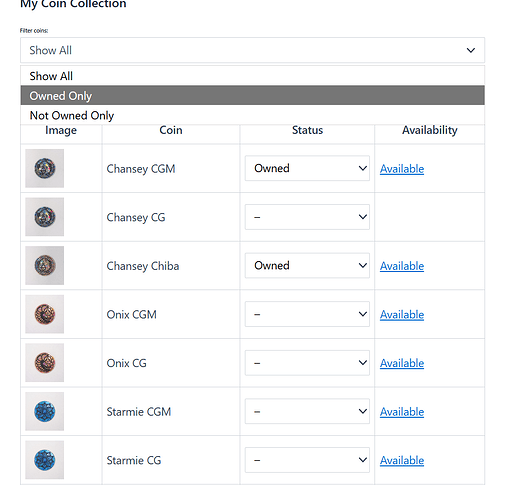The width and height of the screenshot is (529, 485).
Task: Change the Chansey CG status dropdown
Action: point(307,217)
